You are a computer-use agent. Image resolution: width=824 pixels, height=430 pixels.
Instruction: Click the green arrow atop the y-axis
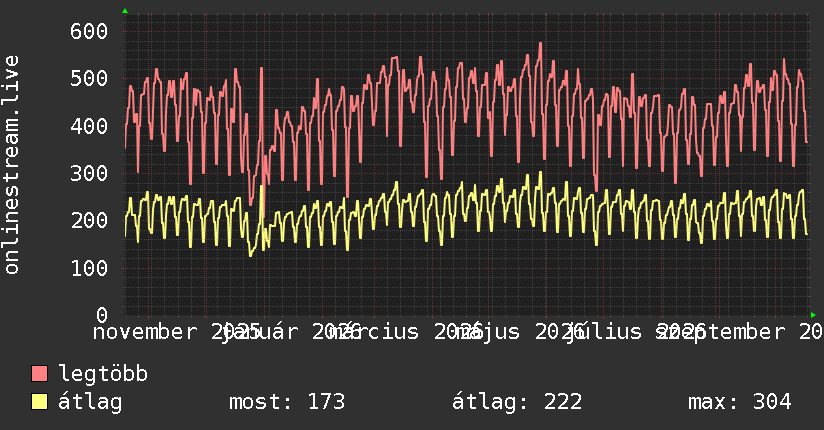(125, 11)
